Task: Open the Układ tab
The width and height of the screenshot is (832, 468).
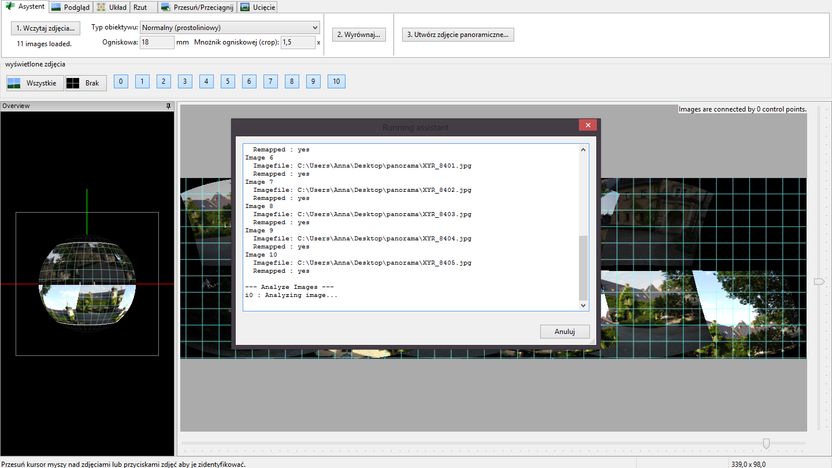Action: coord(112,7)
